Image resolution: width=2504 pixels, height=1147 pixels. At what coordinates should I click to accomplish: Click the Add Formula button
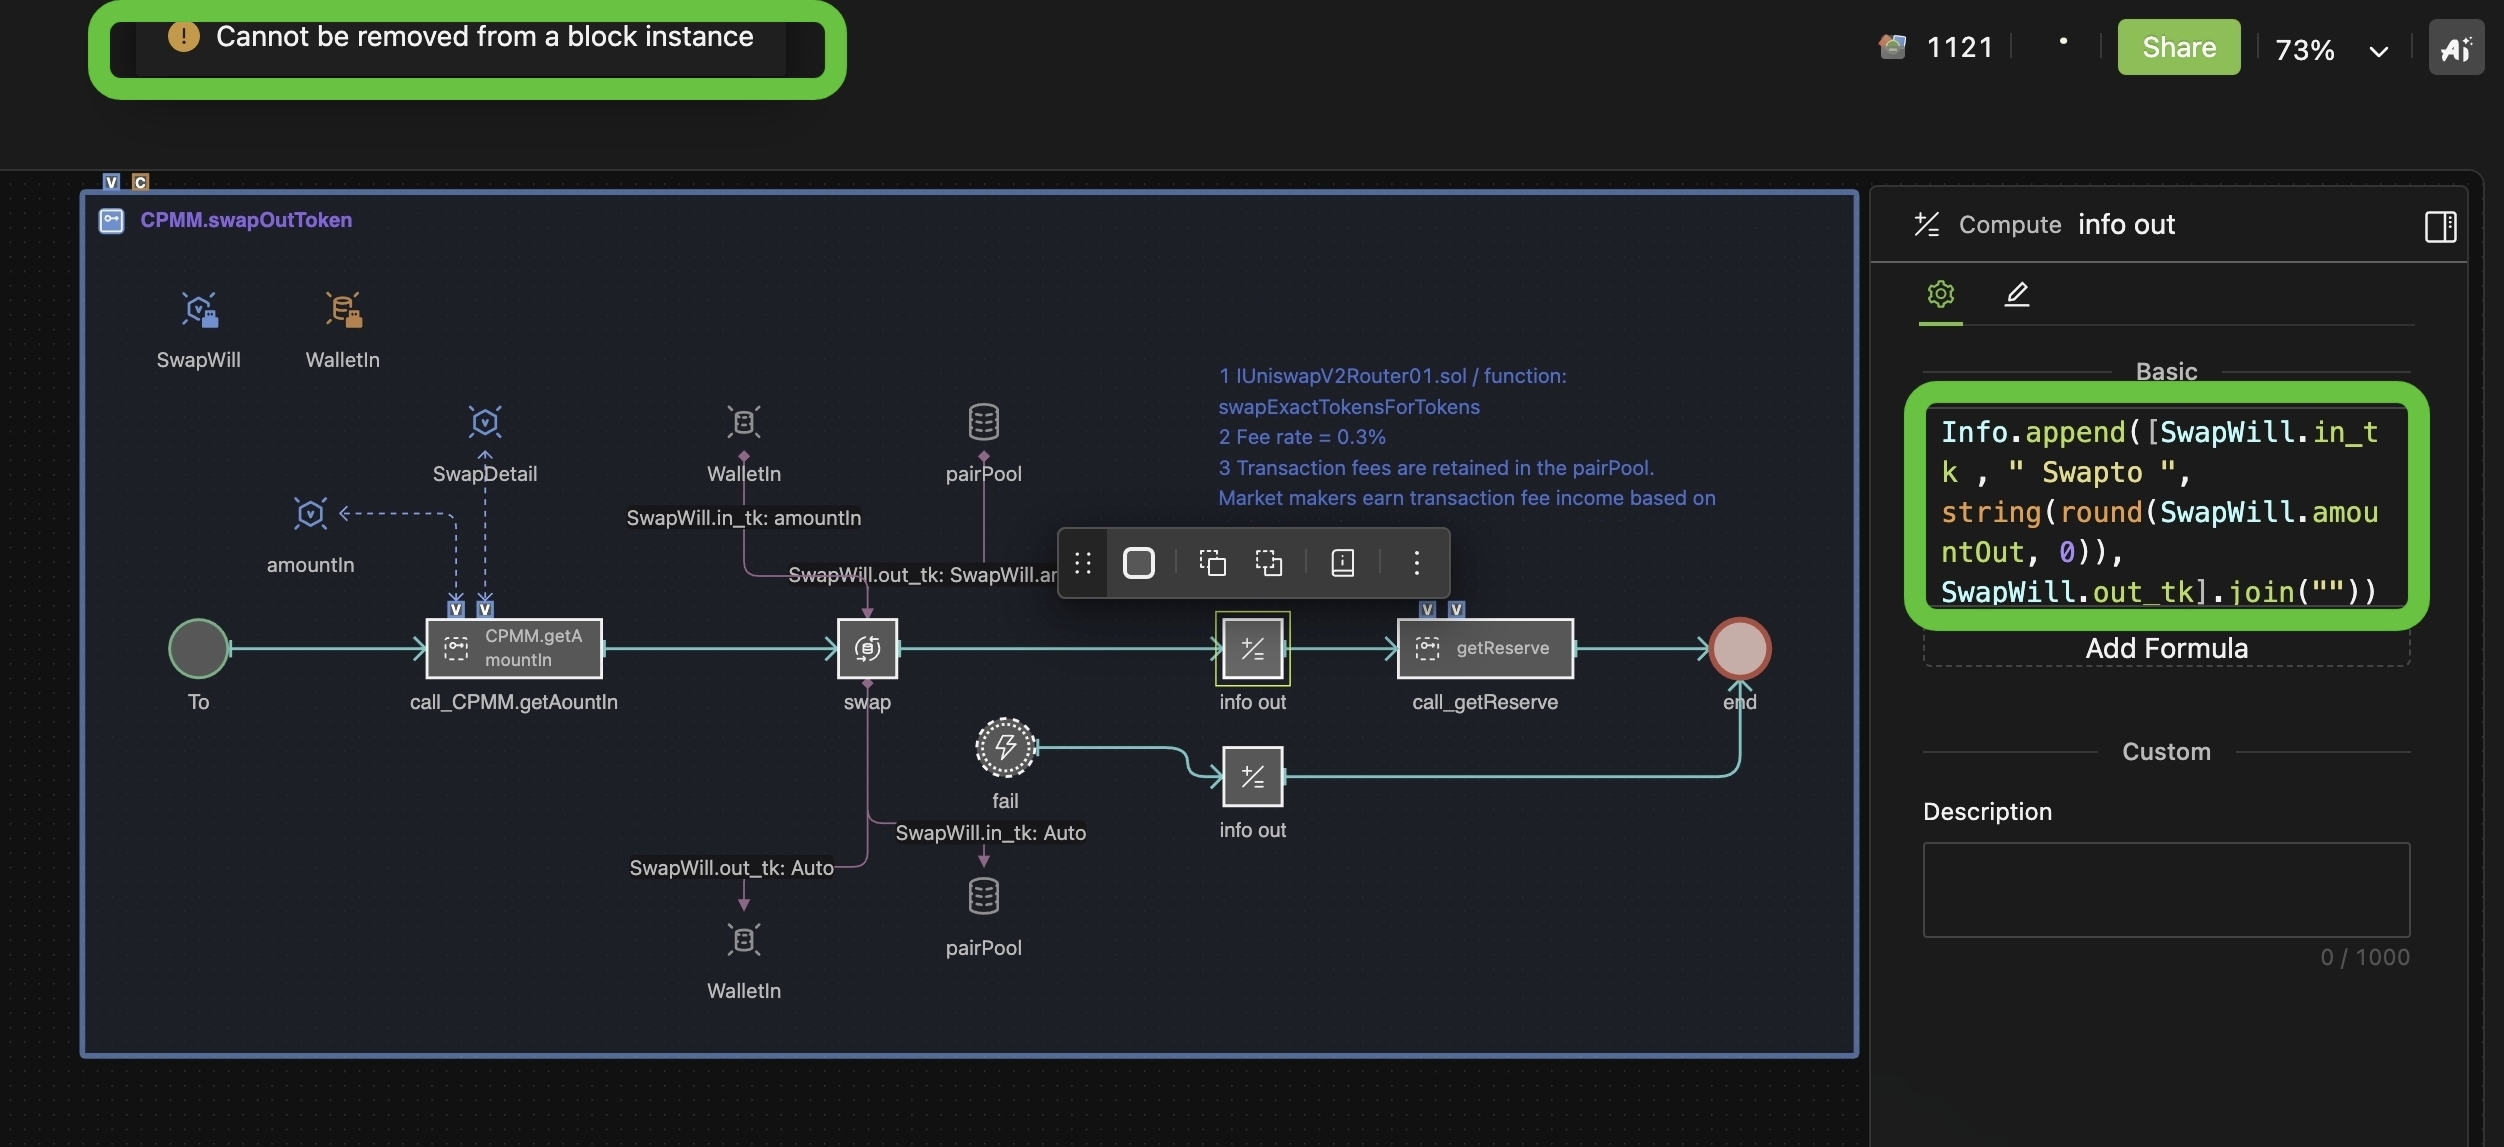coord(2166,649)
